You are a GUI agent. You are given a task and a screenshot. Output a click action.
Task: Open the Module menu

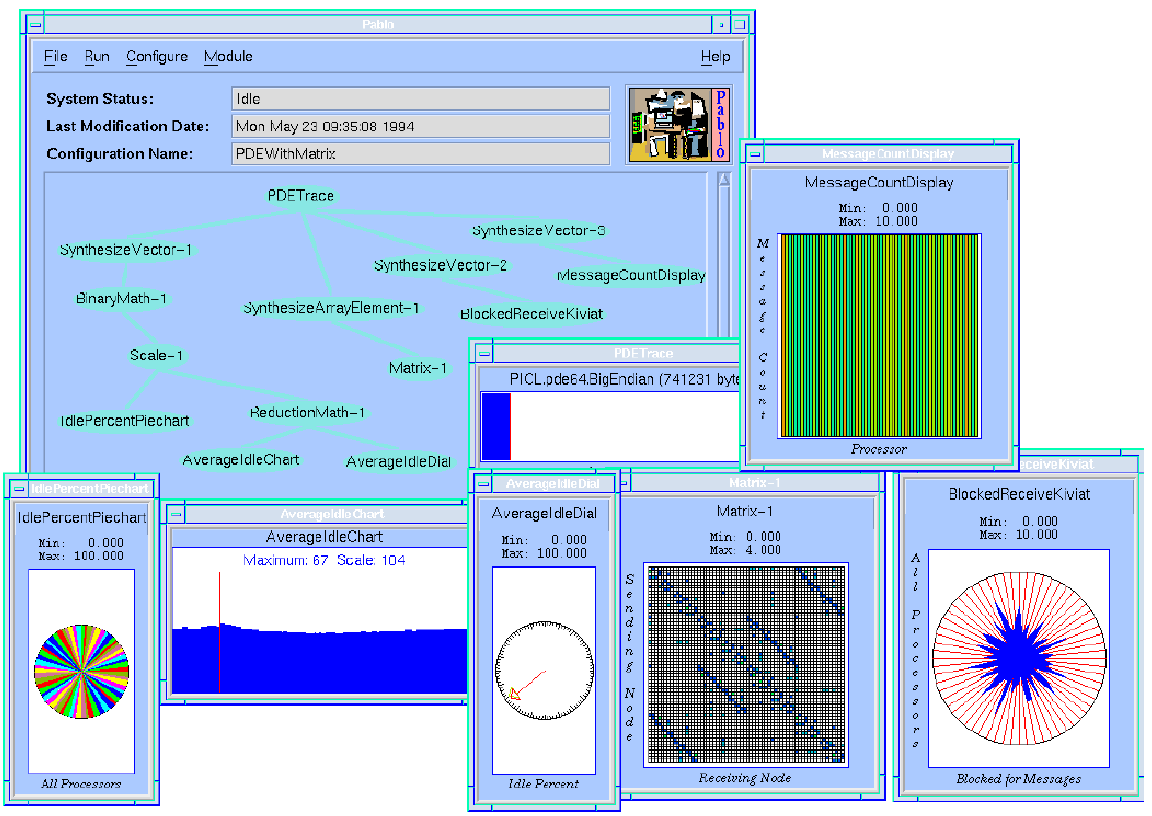click(x=228, y=57)
